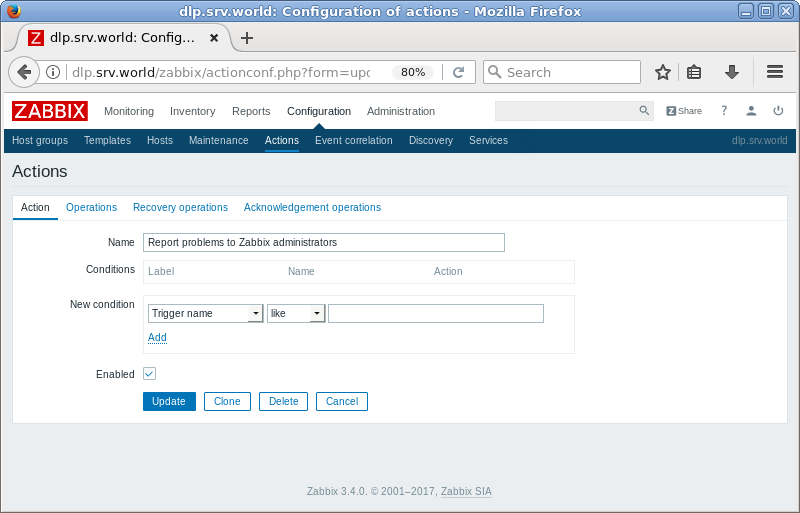Click the 80% zoom level indicator
Viewport: 800px width, 513px height.
click(x=413, y=72)
